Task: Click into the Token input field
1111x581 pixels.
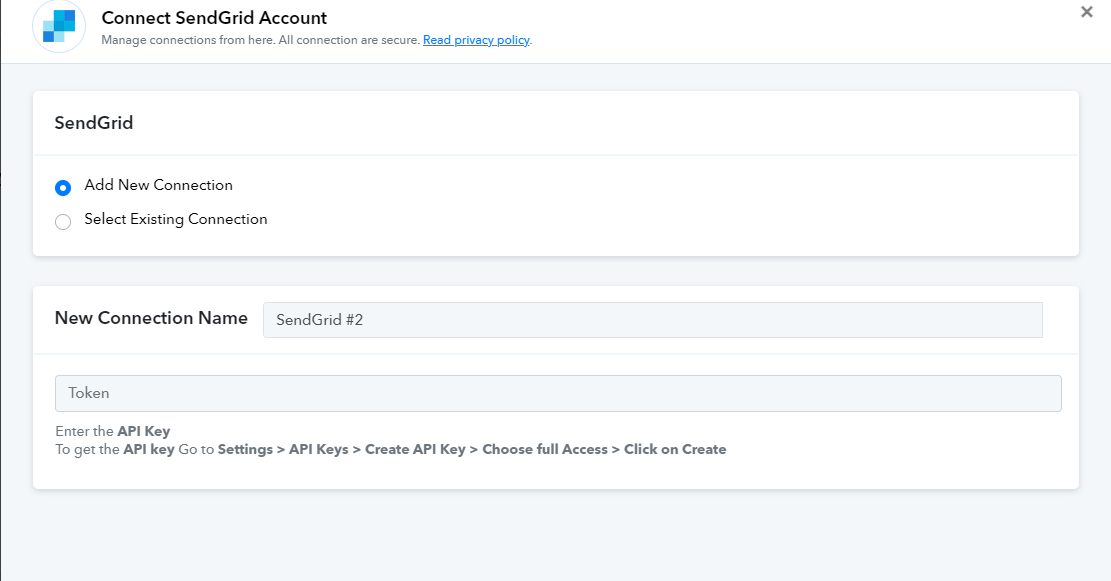Action: (x=558, y=393)
